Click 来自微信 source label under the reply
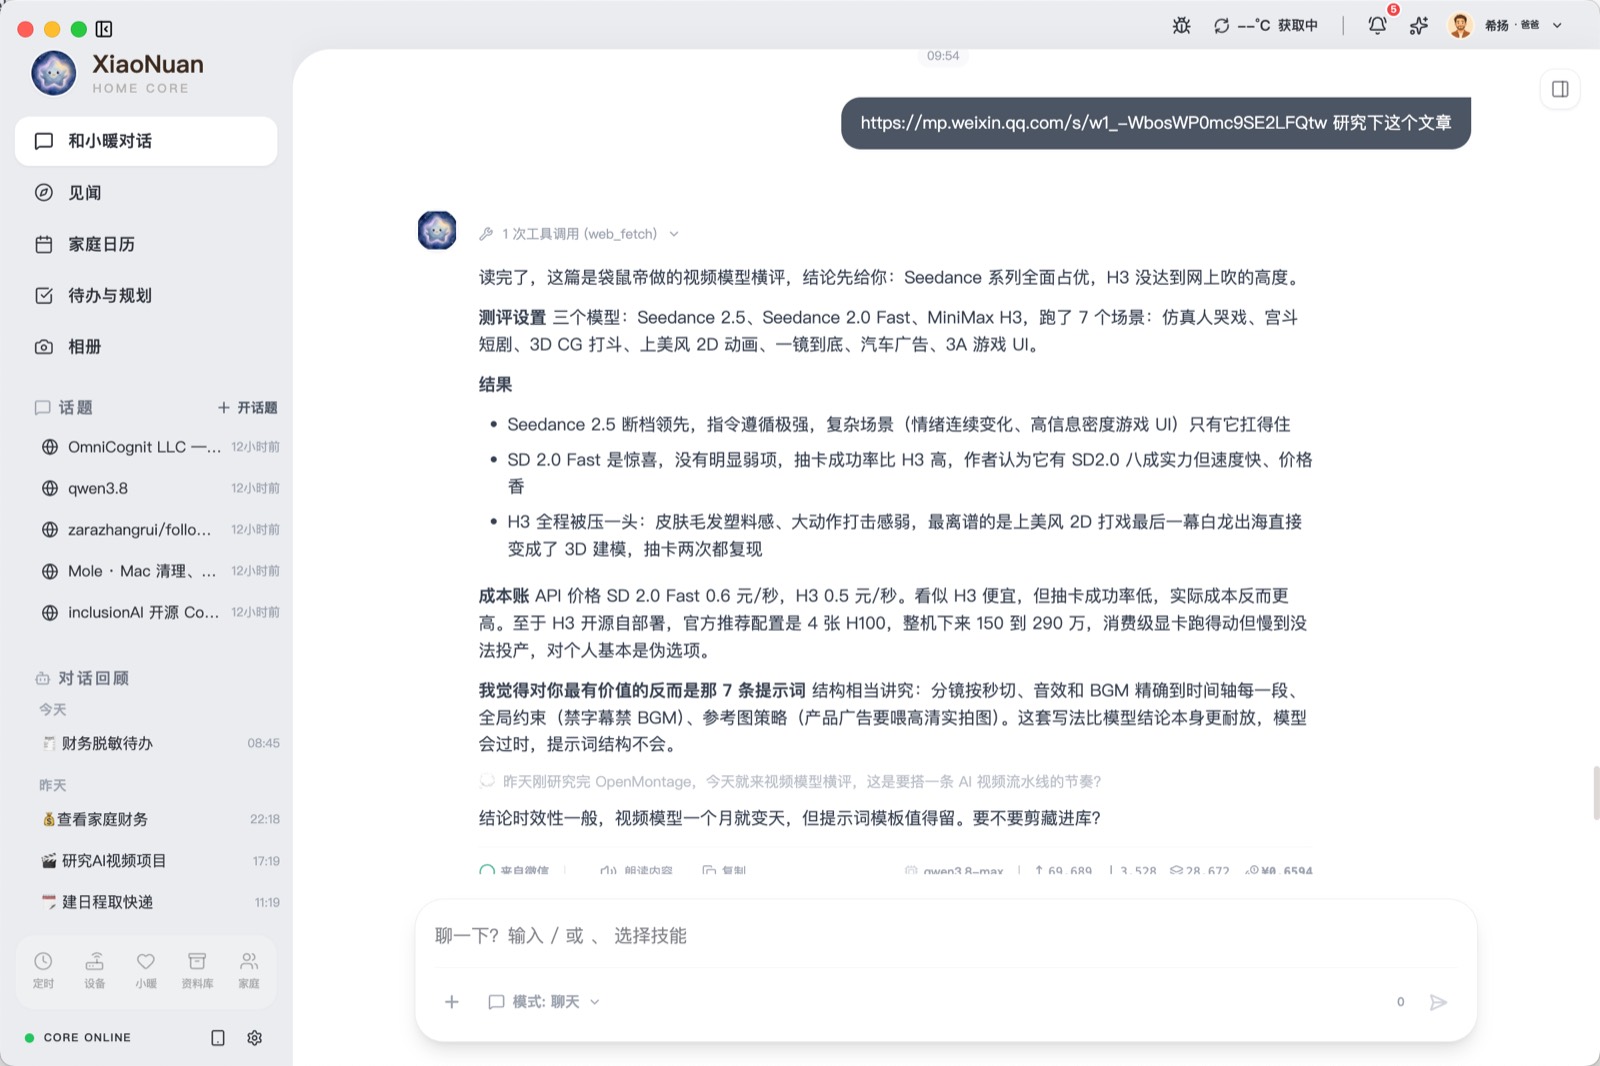 pyautogui.click(x=514, y=871)
